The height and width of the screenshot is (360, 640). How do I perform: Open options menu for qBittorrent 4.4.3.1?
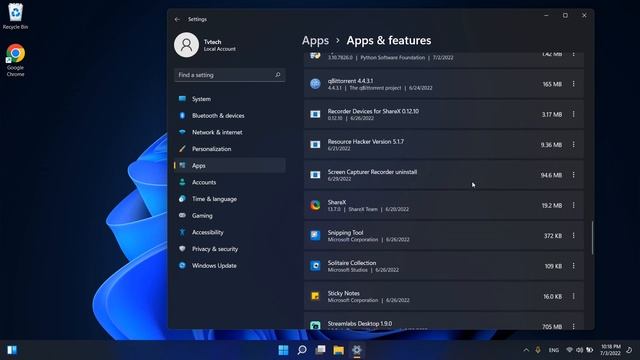click(573, 84)
